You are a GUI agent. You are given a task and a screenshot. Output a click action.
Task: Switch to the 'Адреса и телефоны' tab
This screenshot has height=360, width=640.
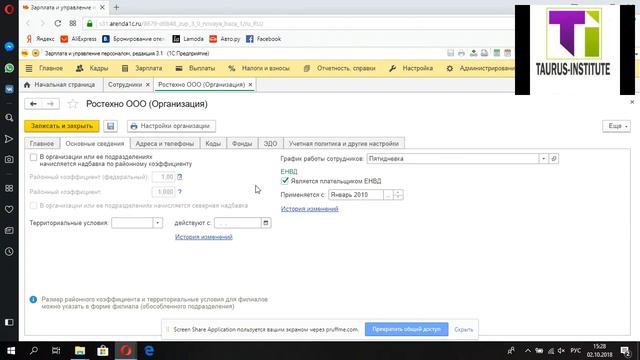[165, 144]
